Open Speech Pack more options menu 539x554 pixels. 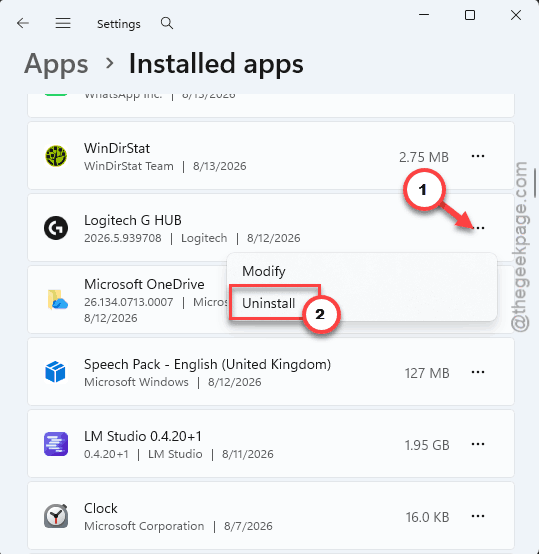[x=478, y=372]
